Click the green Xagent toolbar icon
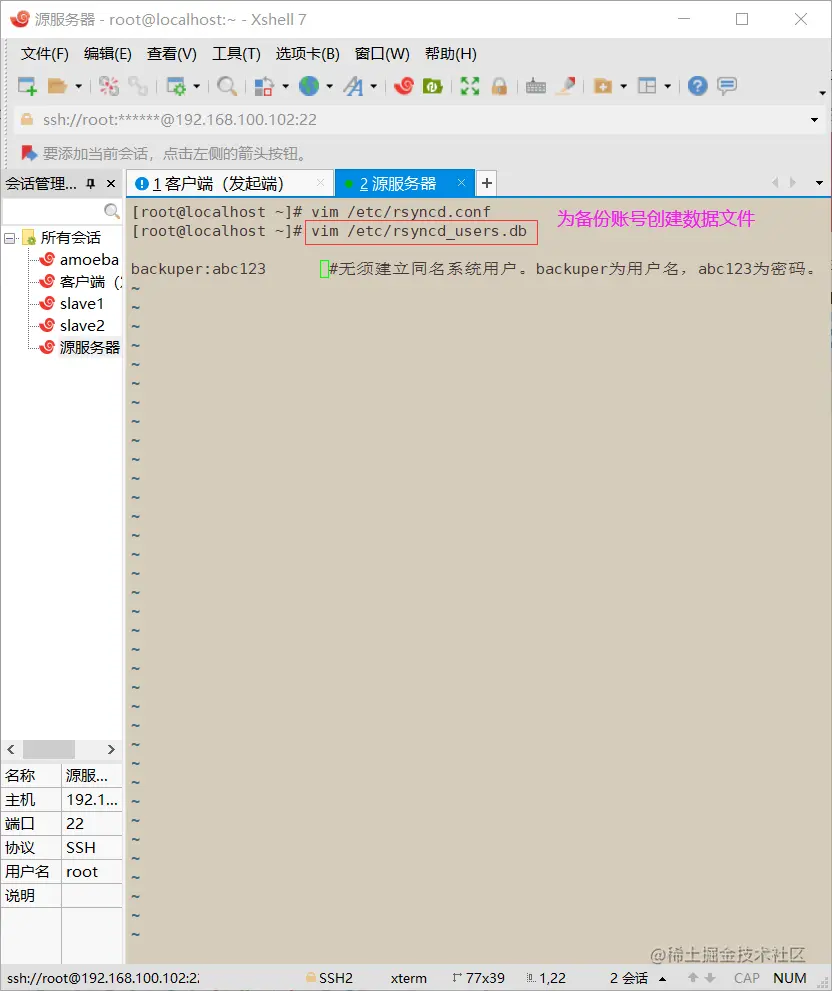Image resolution: width=832 pixels, height=991 pixels. tap(433, 86)
